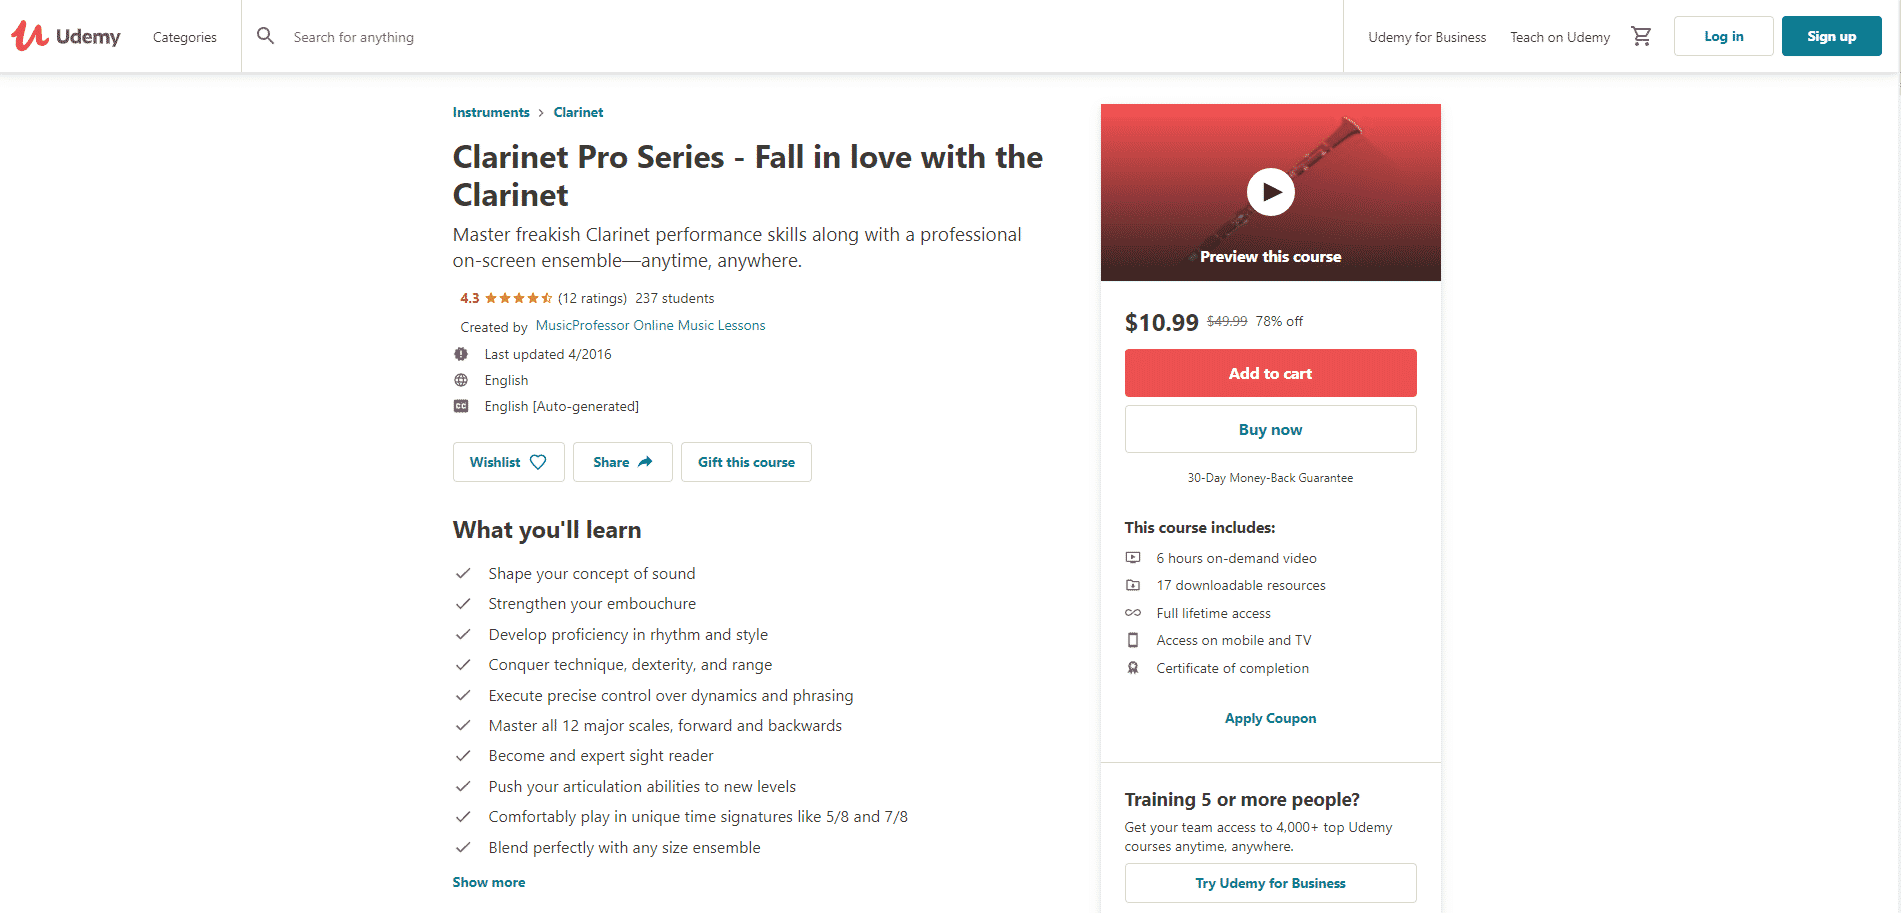The image size is (1901, 913).
Task: Click the search magnifier icon
Action: pyautogui.click(x=265, y=36)
